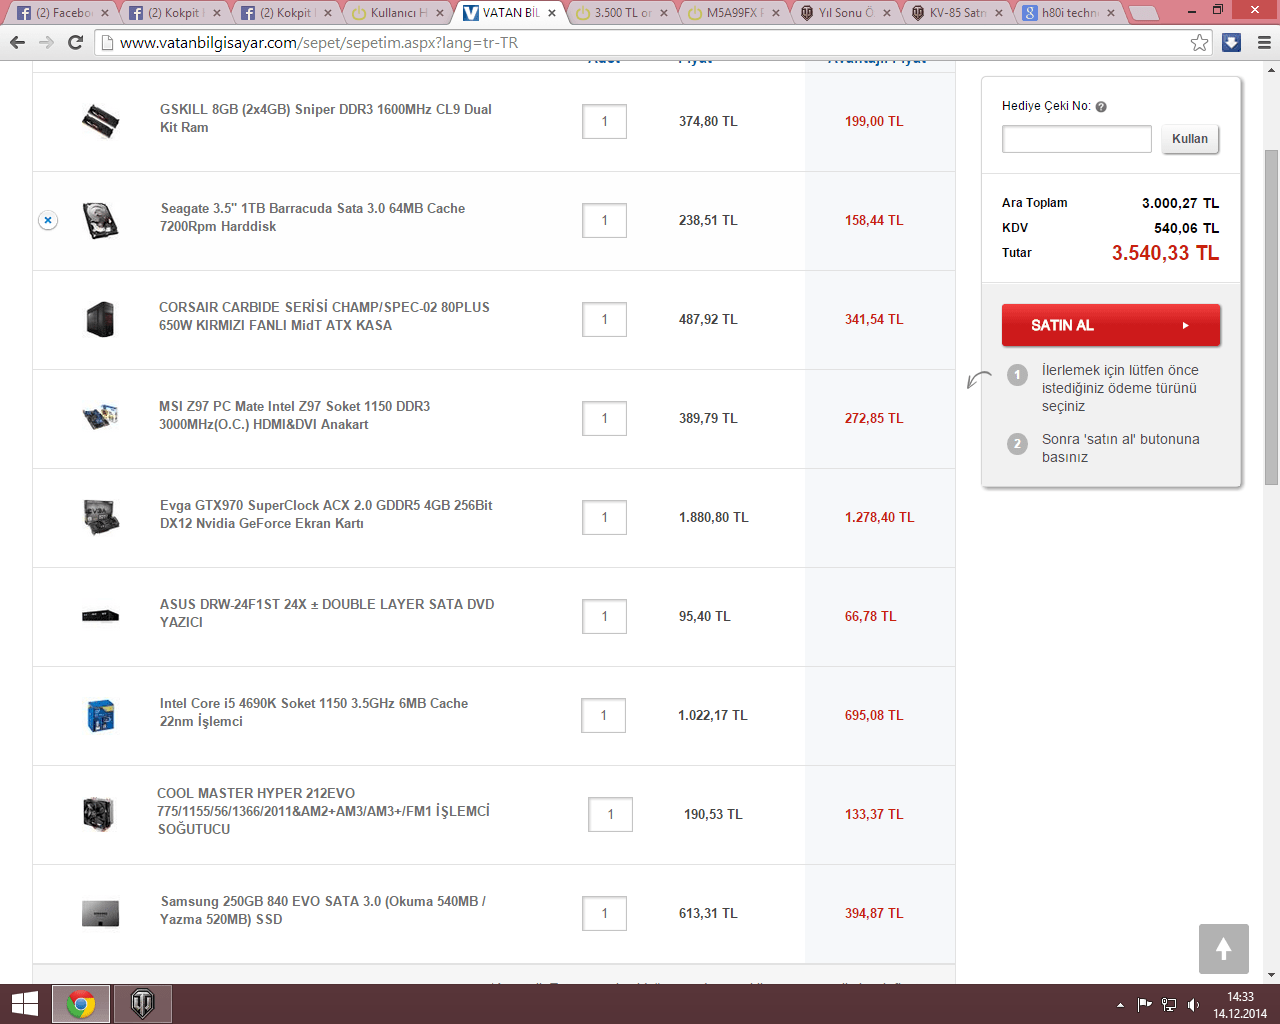Image resolution: width=1280 pixels, height=1024 pixels.
Task: Jump to page top with the arrow button
Action: [x=1224, y=949]
